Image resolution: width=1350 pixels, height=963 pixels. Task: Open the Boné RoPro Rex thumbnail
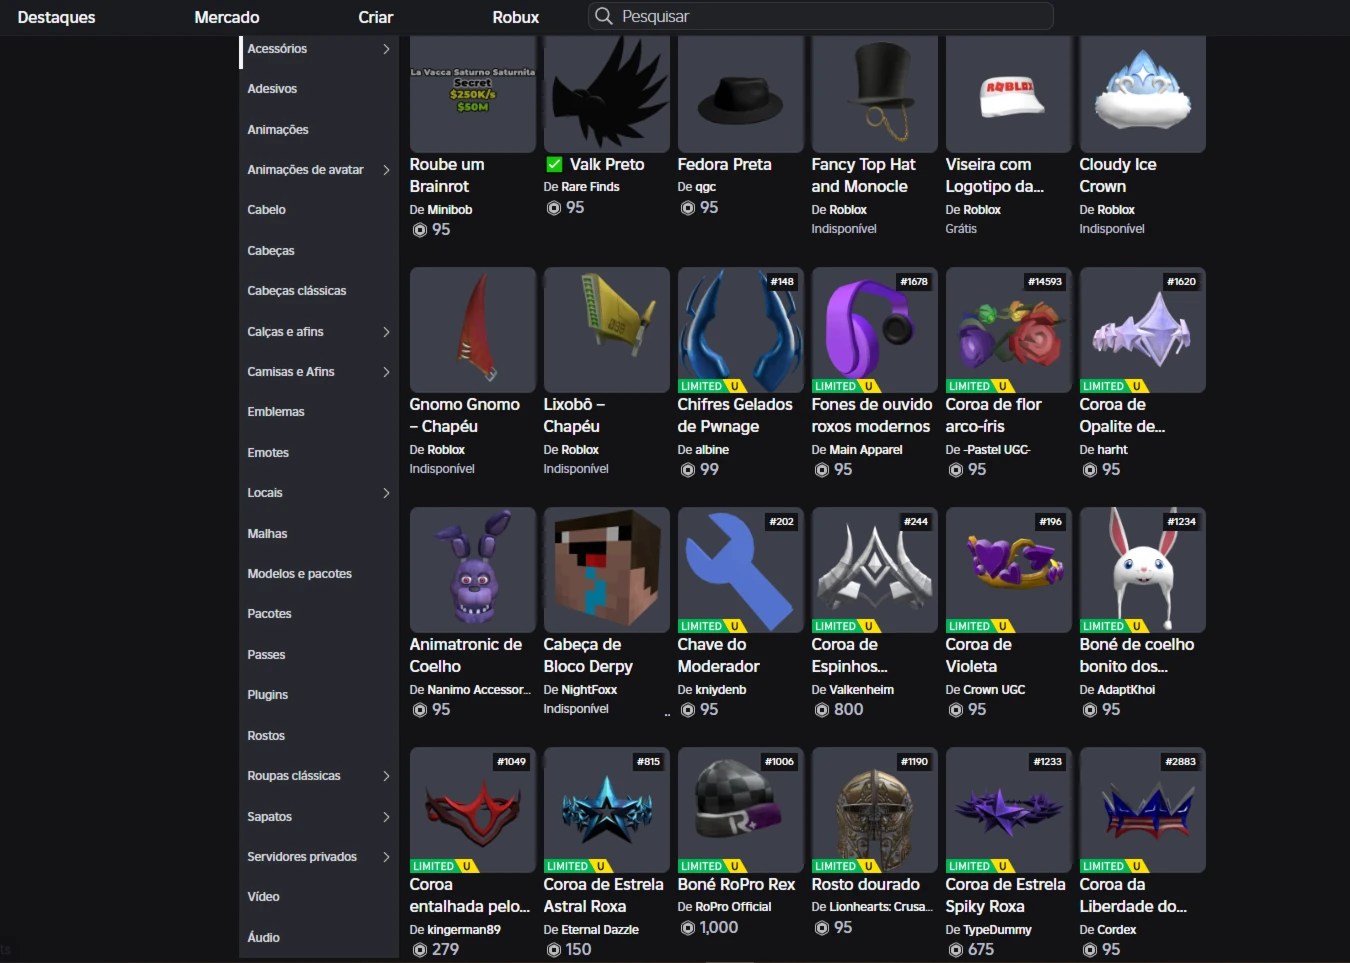click(741, 810)
